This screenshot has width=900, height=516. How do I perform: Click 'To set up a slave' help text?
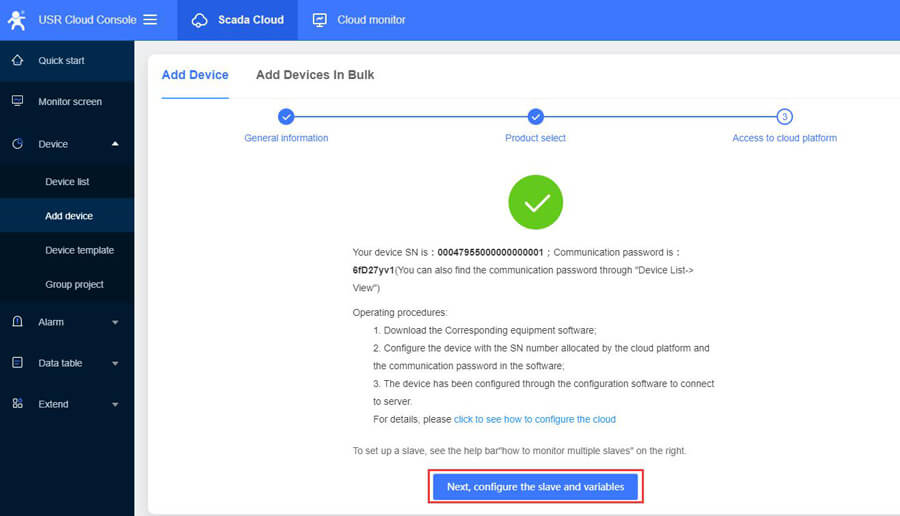click(x=519, y=451)
